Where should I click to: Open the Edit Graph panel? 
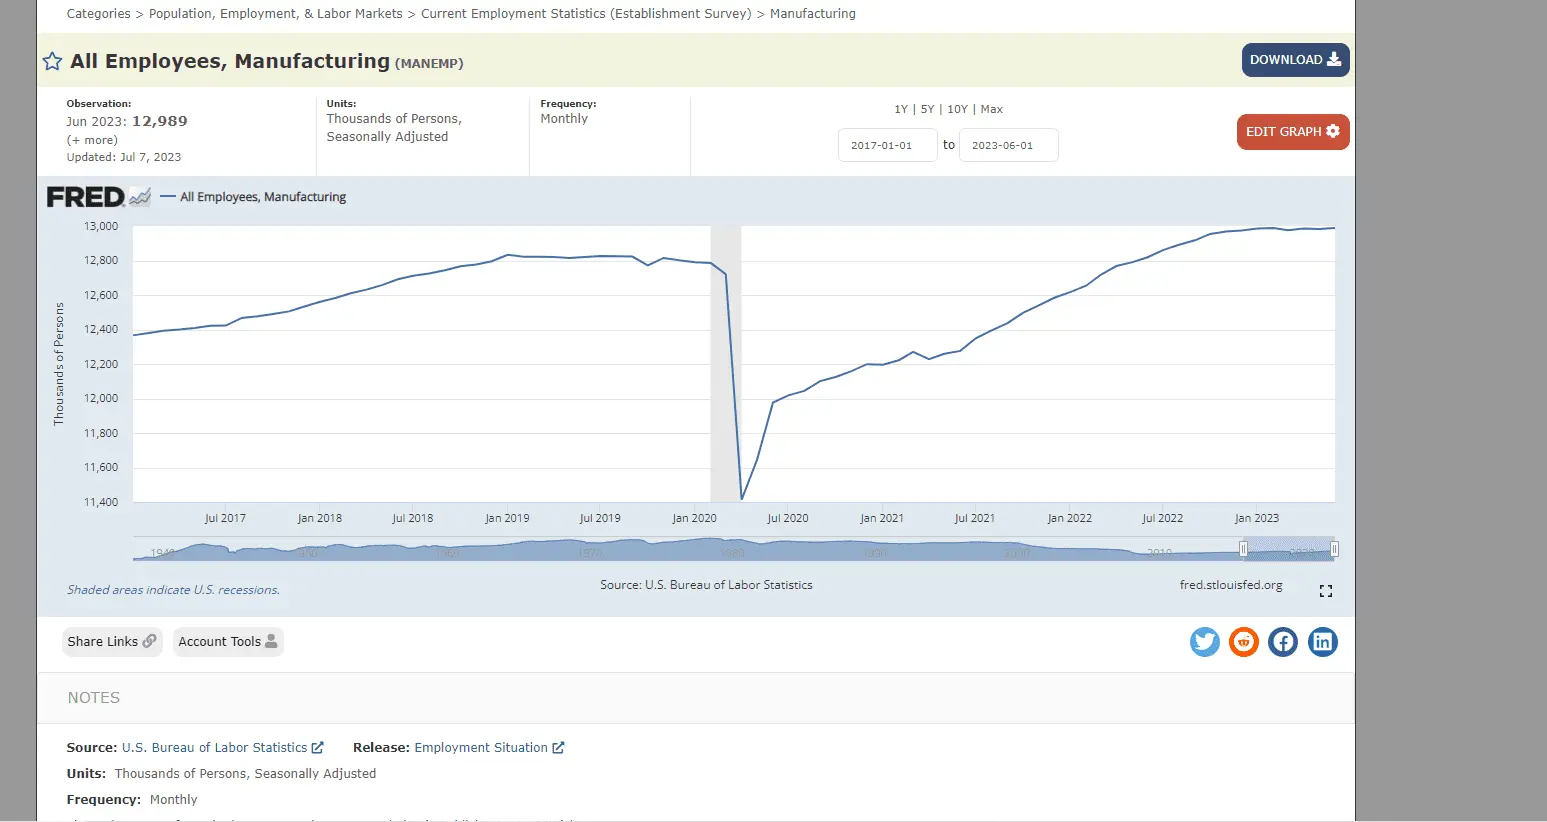(x=1292, y=132)
